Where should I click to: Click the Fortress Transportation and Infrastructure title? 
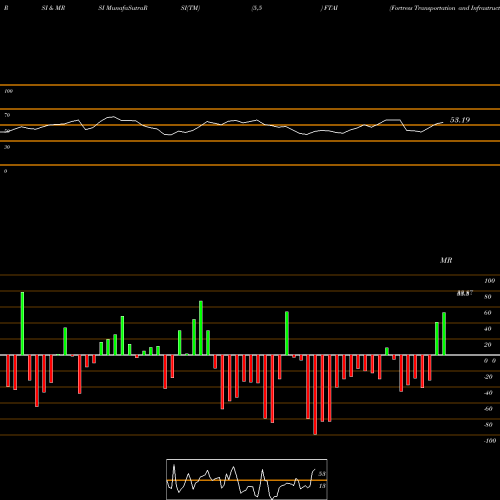tap(445, 8)
